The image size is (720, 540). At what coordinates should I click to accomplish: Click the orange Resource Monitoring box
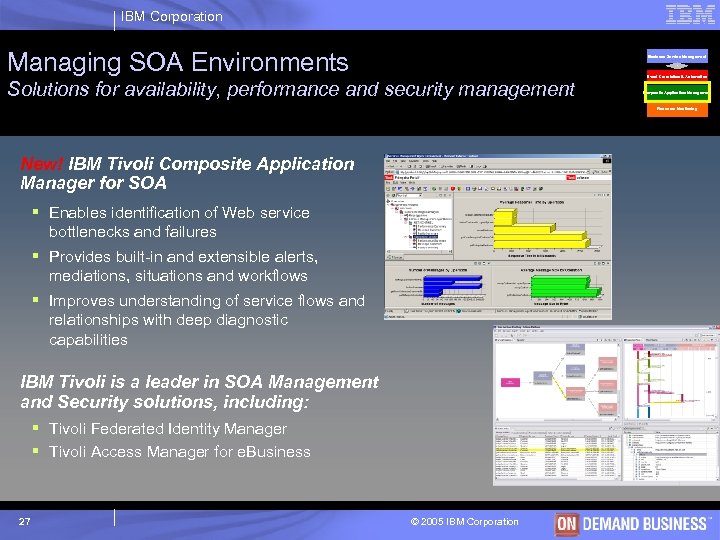pos(677,109)
